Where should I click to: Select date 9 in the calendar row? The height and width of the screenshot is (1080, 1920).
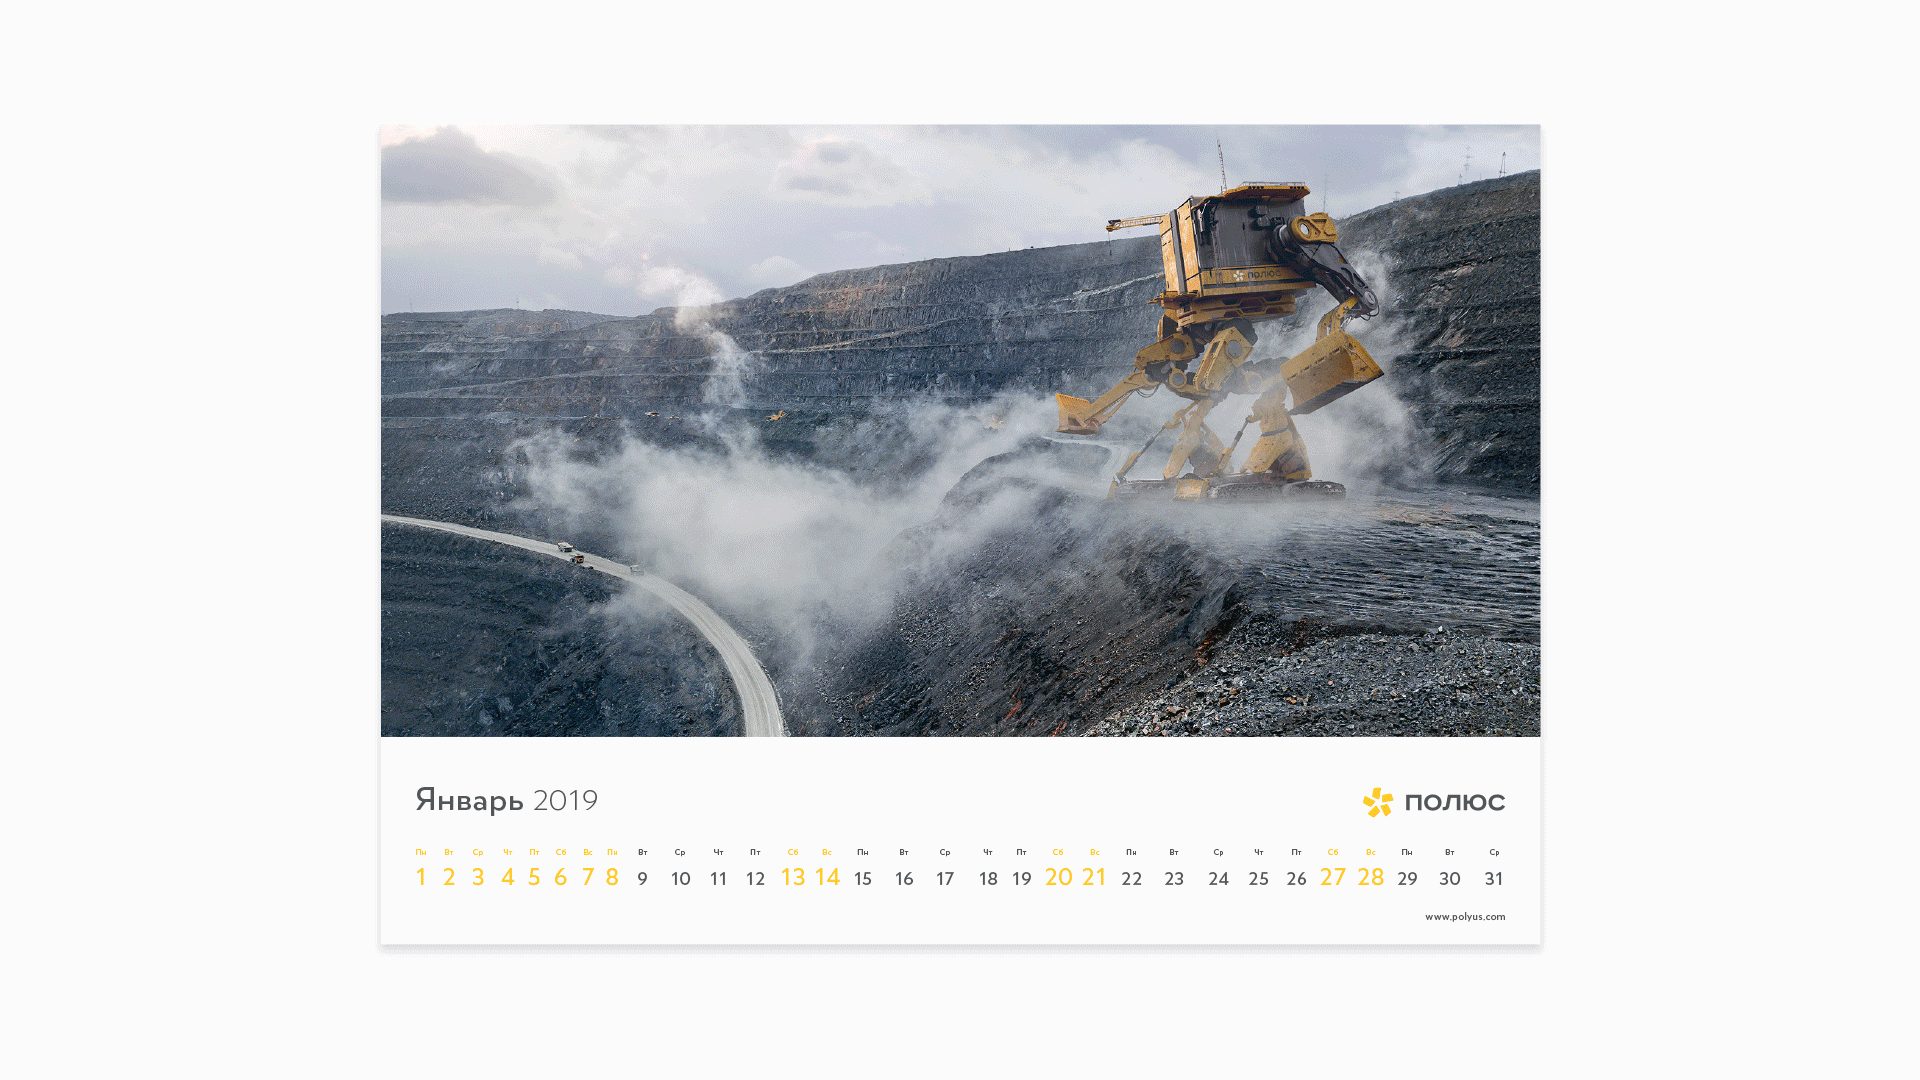tap(642, 879)
